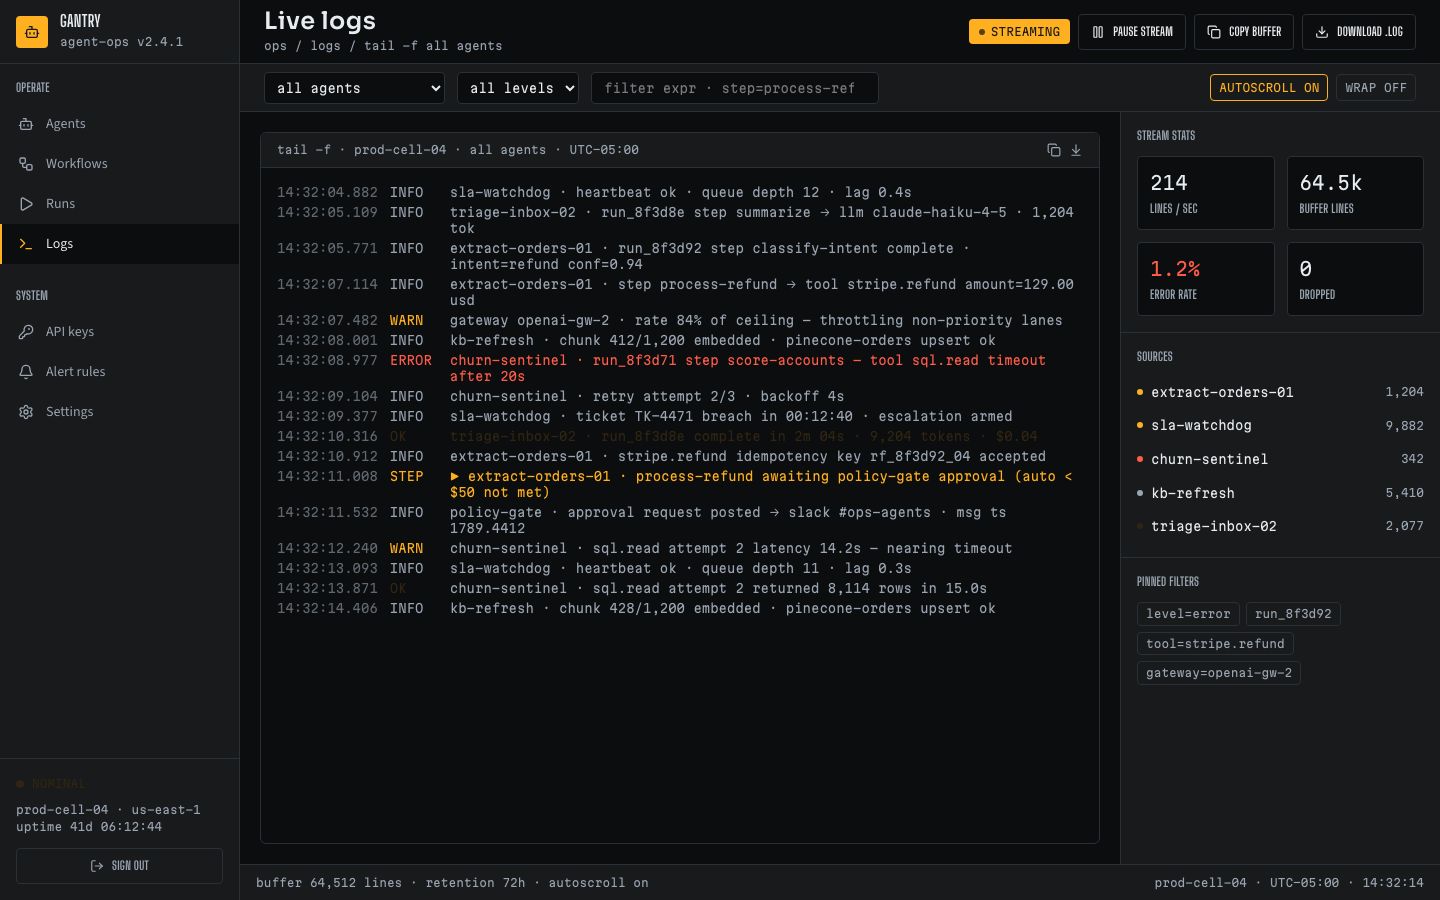Open API keys via key icon
The height and width of the screenshot is (900, 1440).
(x=26, y=332)
